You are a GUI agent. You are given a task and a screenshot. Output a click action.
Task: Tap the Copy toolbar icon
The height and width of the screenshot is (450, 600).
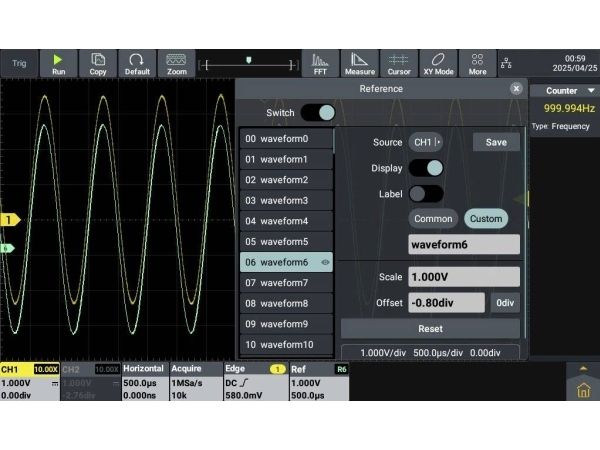pos(98,64)
